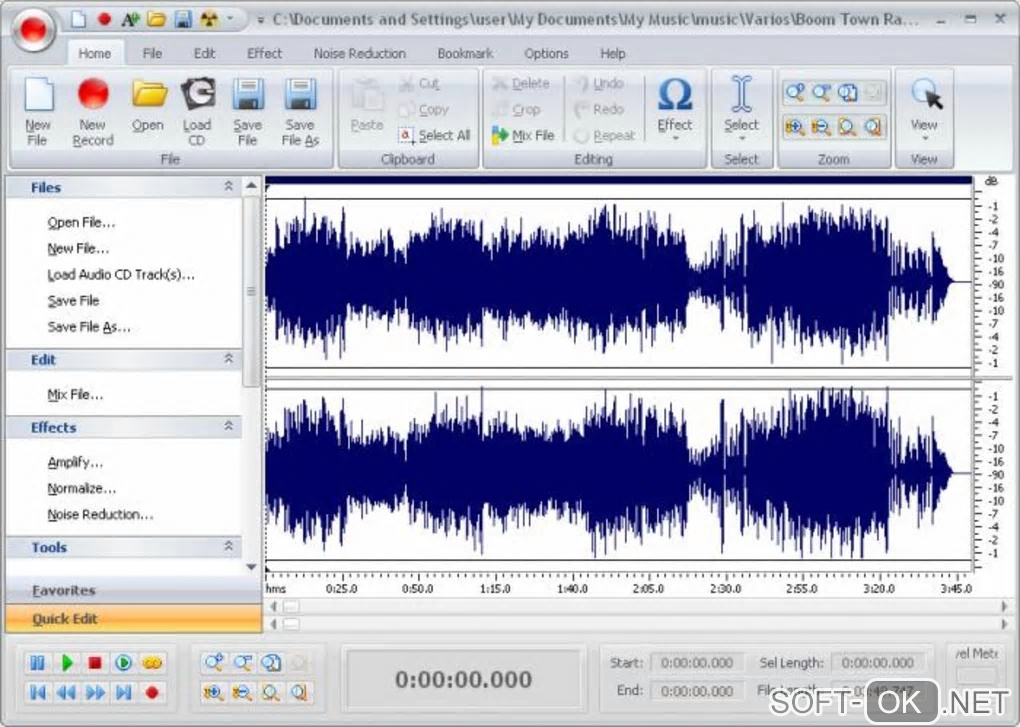Jump to the start of the track

click(37, 692)
